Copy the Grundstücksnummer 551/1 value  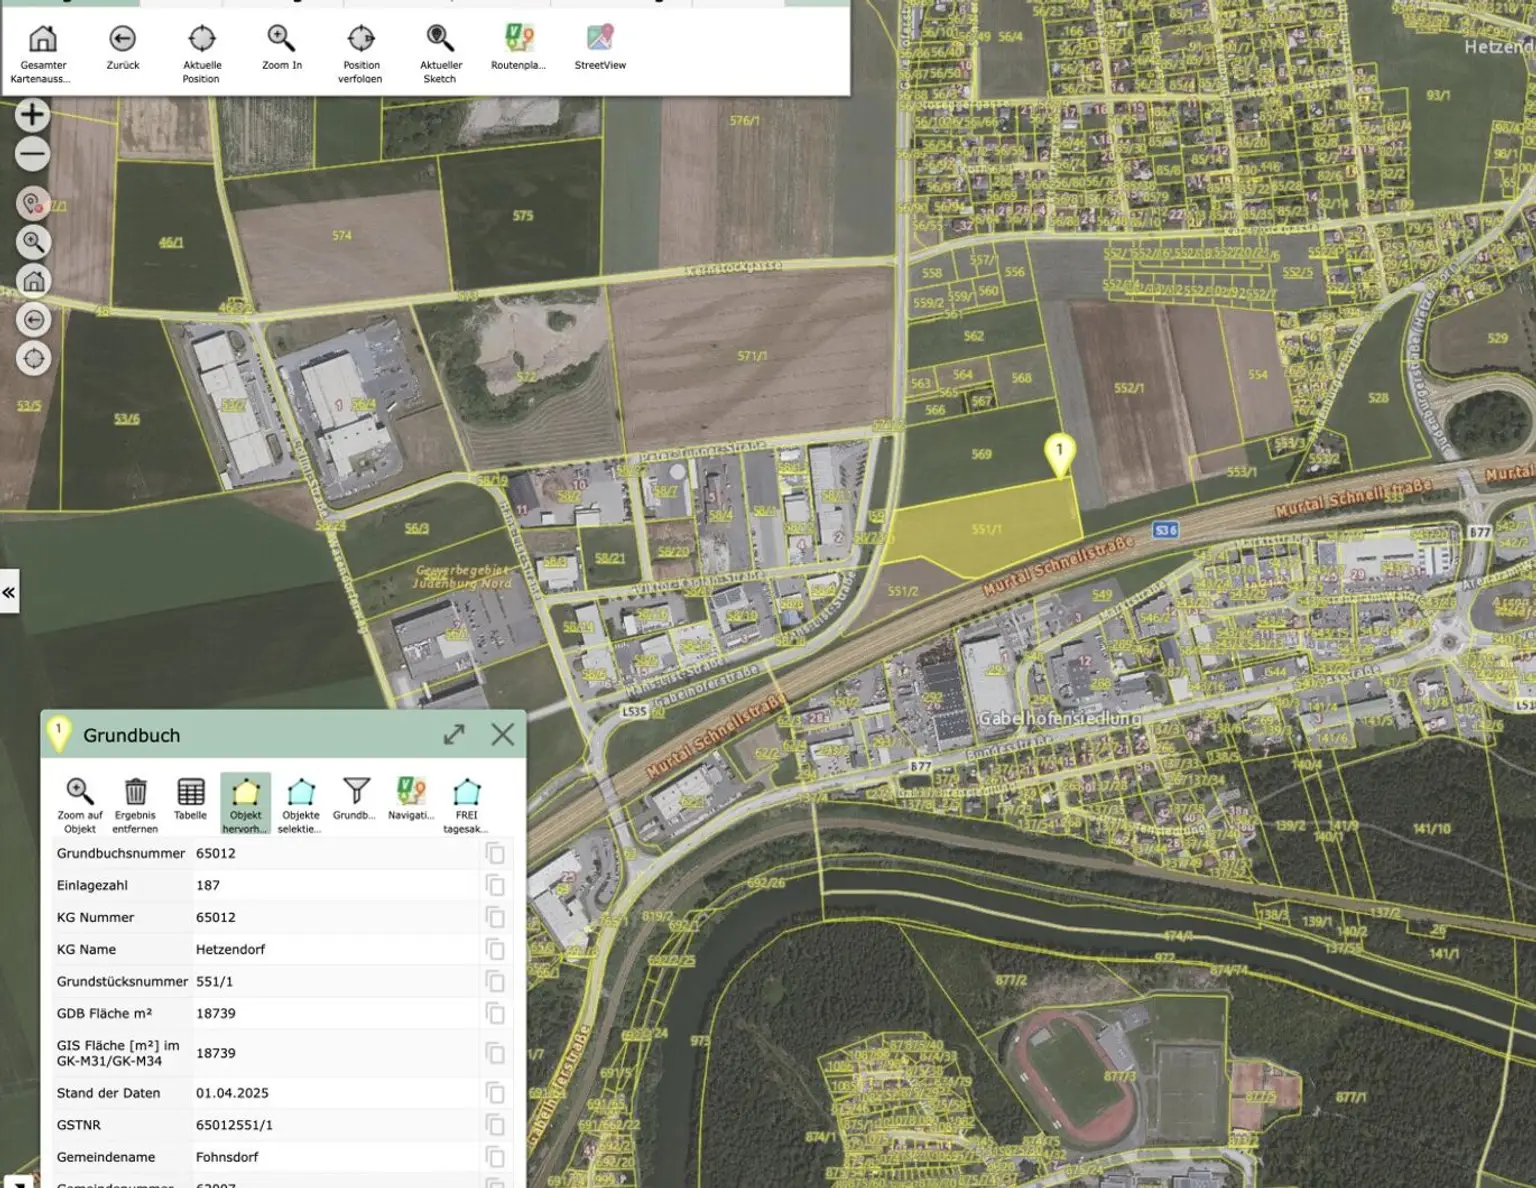point(495,981)
